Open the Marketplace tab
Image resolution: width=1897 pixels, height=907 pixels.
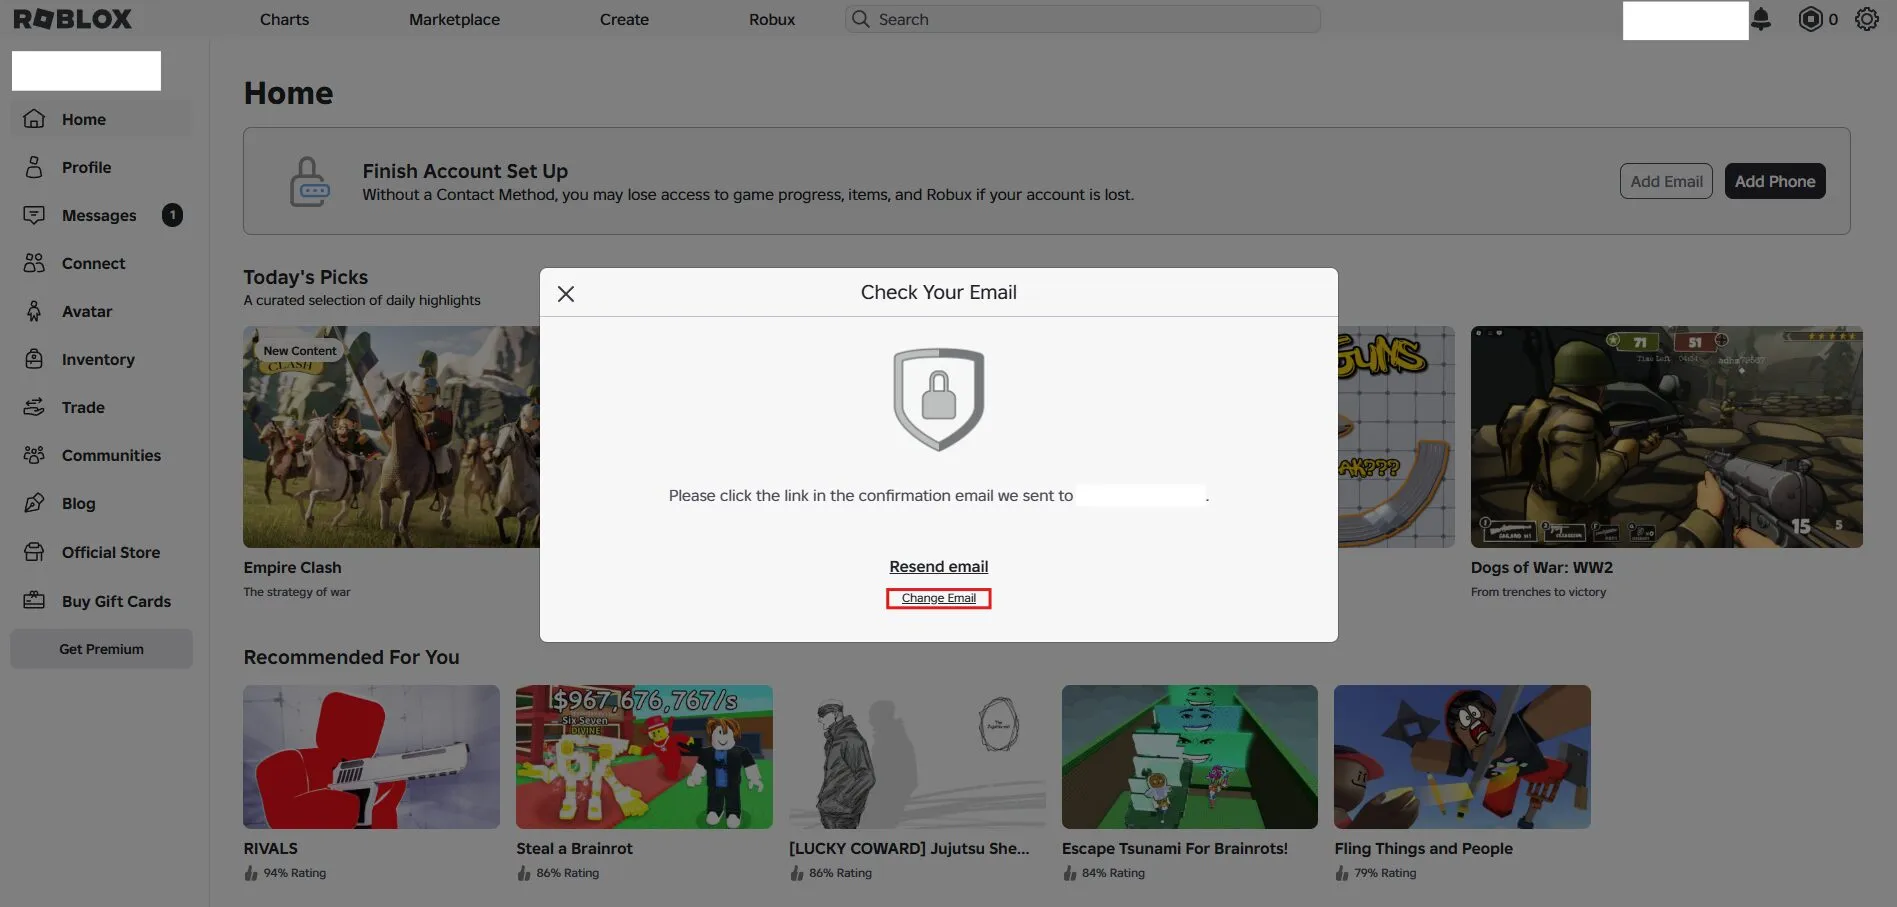[x=454, y=19]
